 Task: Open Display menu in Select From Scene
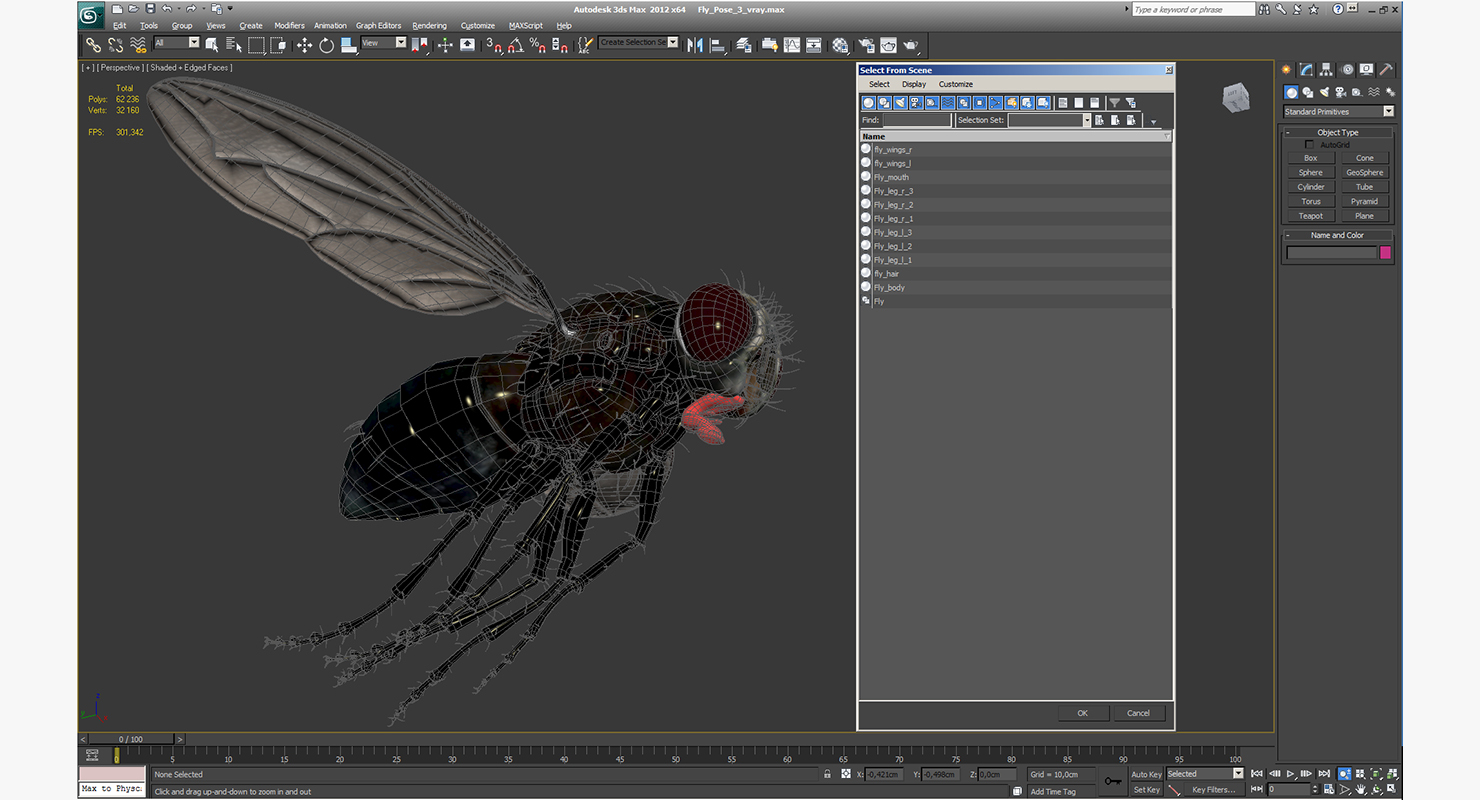pos(914,85)
